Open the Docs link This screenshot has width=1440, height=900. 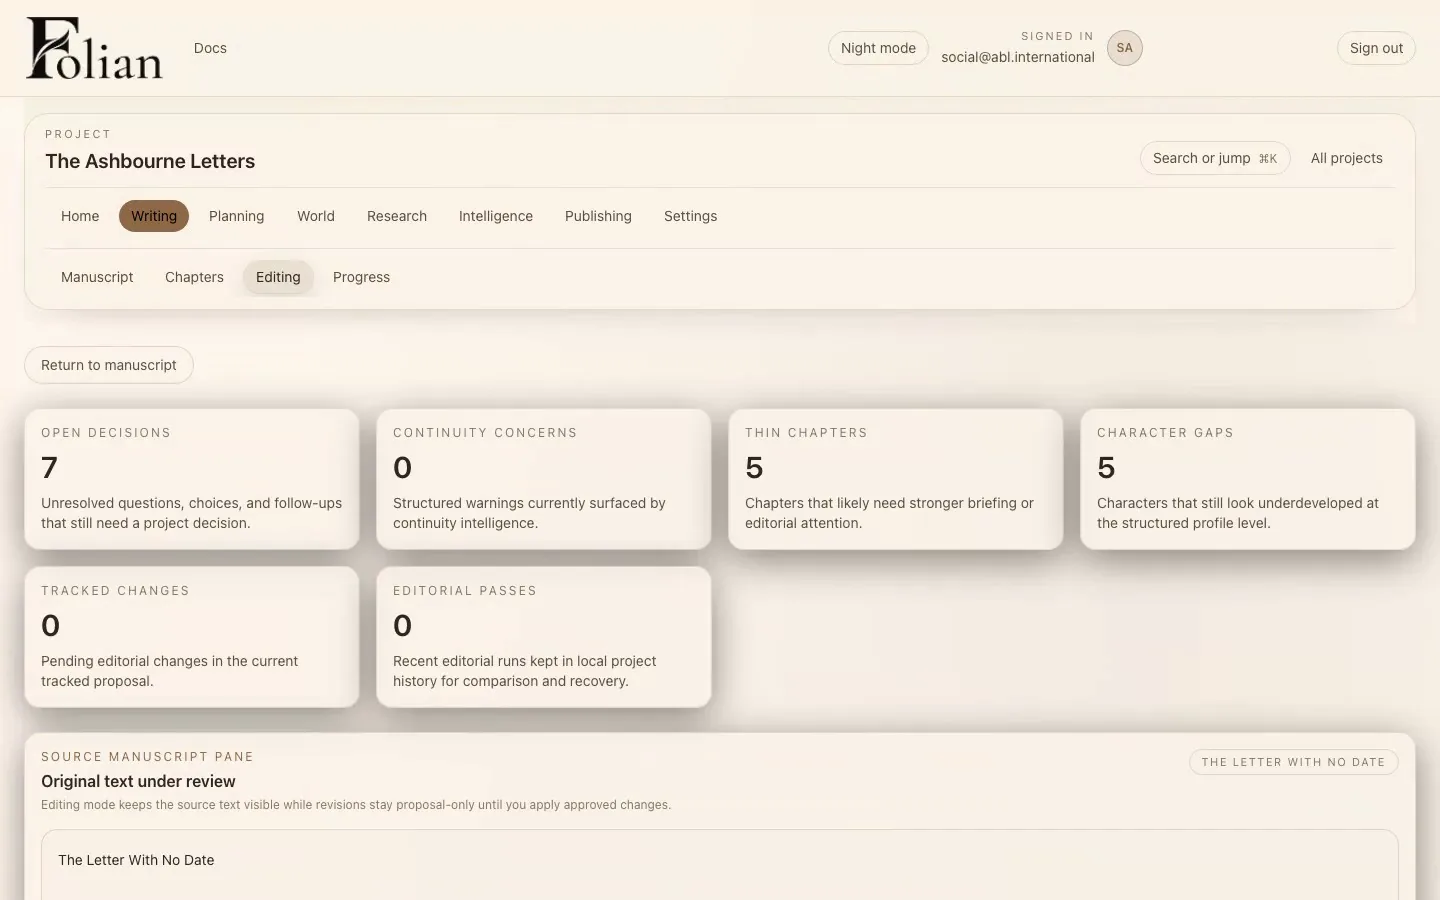[210, 48]
